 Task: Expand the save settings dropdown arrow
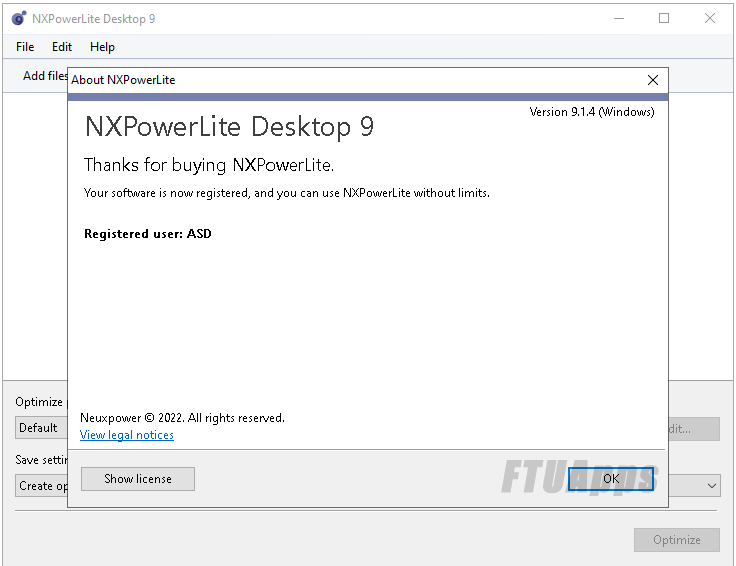[x=712, y=486]
